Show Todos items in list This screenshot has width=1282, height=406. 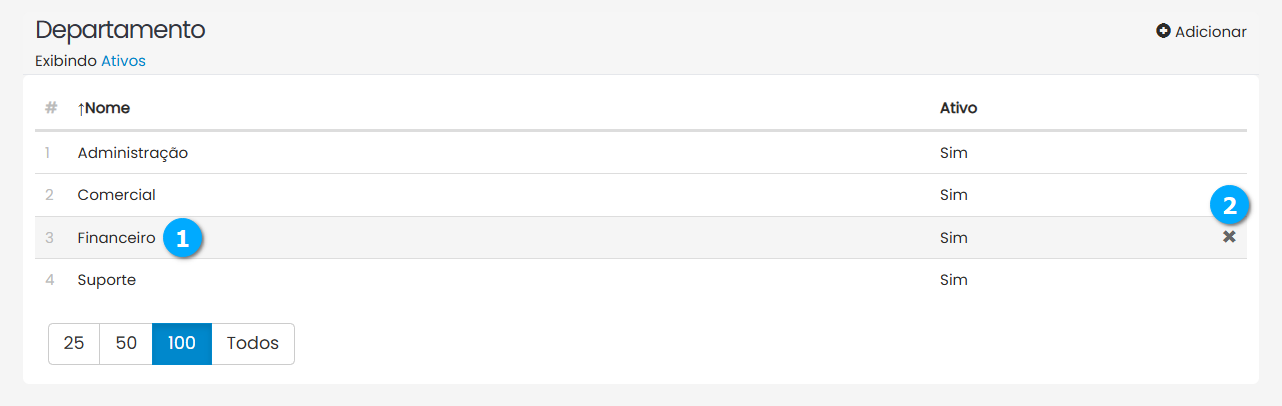coord(253,343)
